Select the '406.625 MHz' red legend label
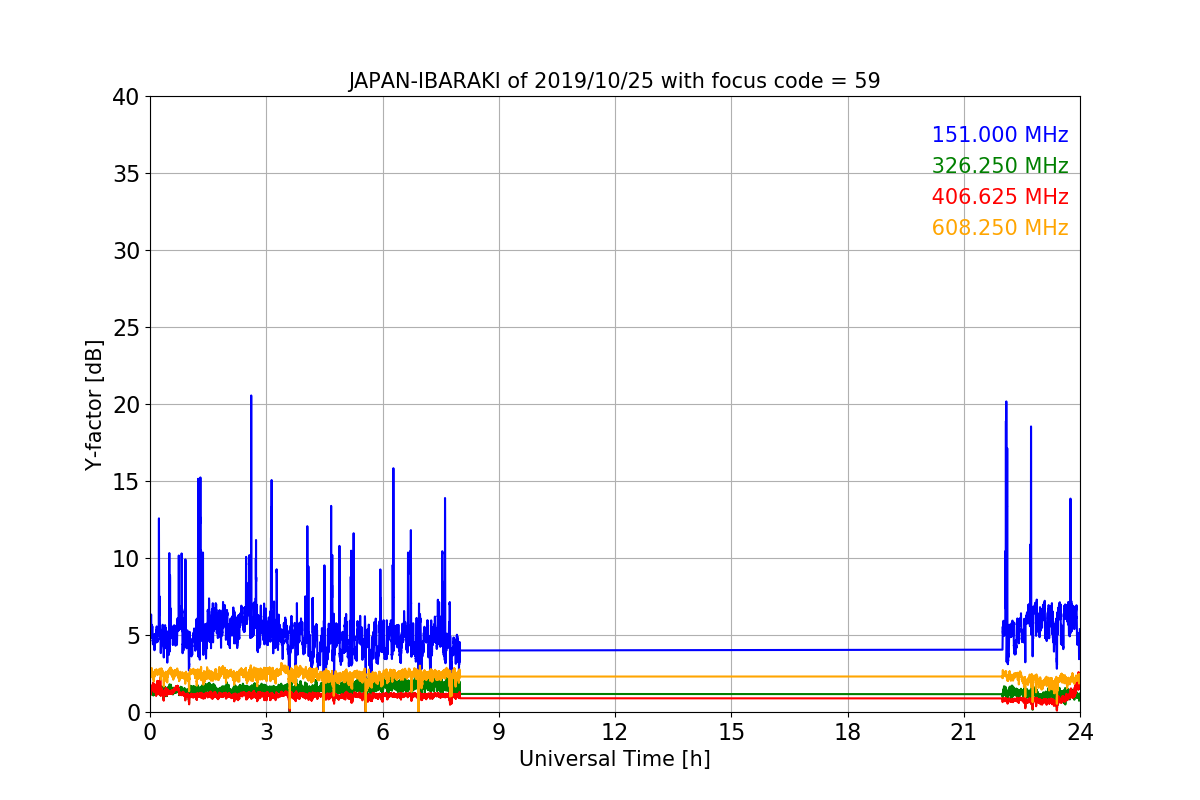The image size is (1200, 800). pyautogui.click(x=1000, y=197)
